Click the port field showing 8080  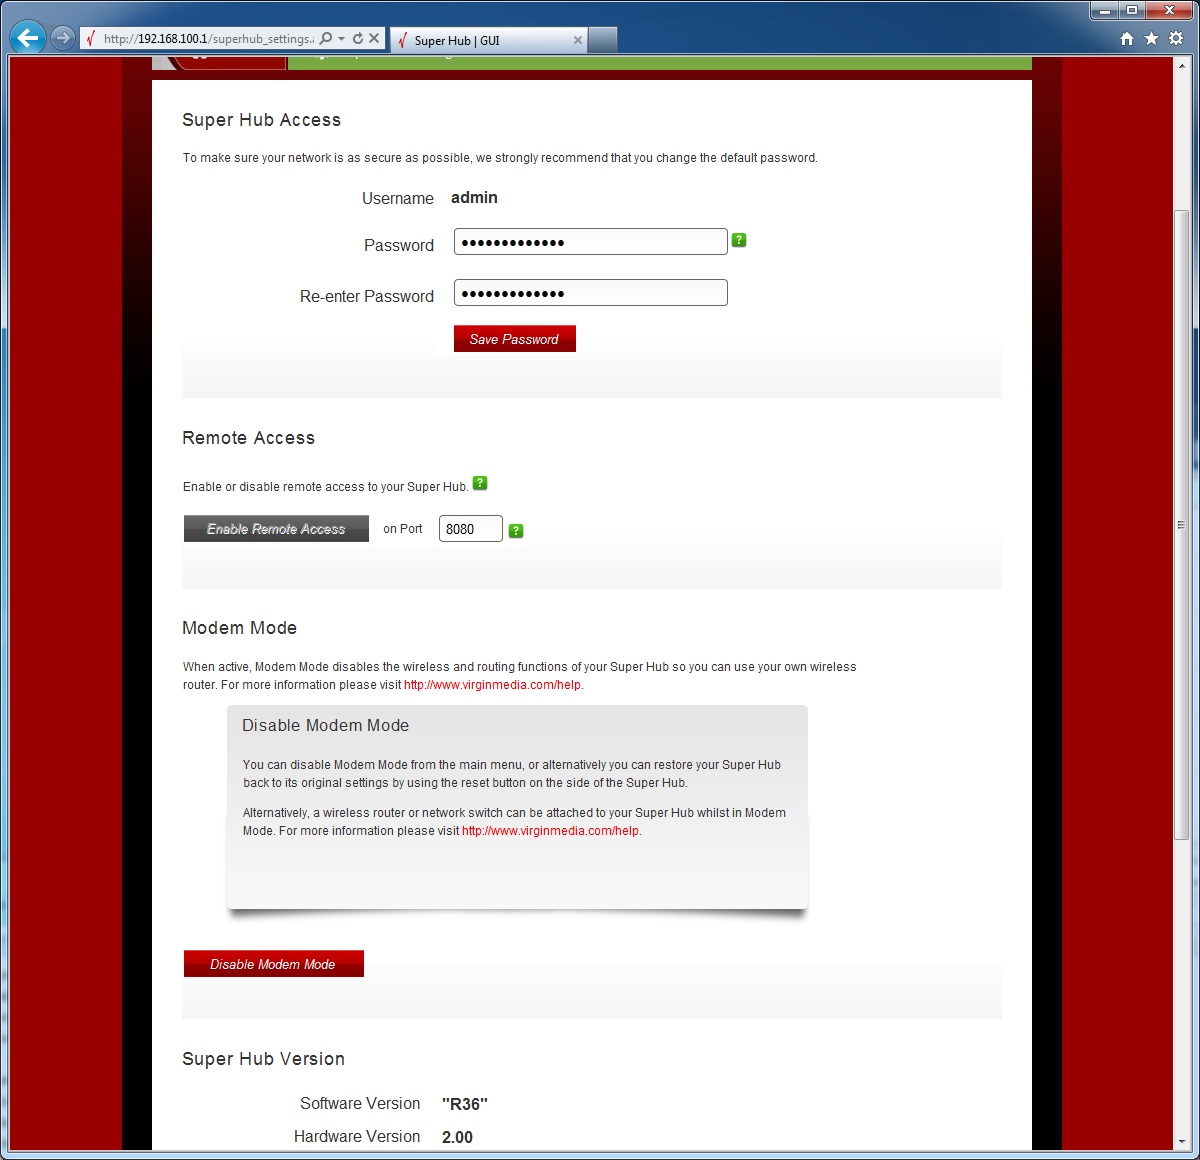471,529
